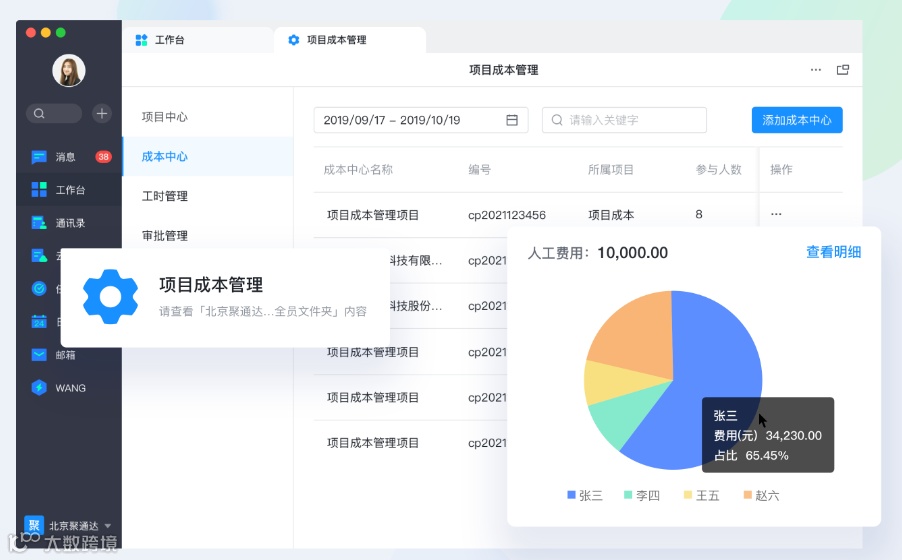Viewport: 902px width, 560px height.
Task: Click the 添加成本中心 button
Action: [x=797, y=120]
